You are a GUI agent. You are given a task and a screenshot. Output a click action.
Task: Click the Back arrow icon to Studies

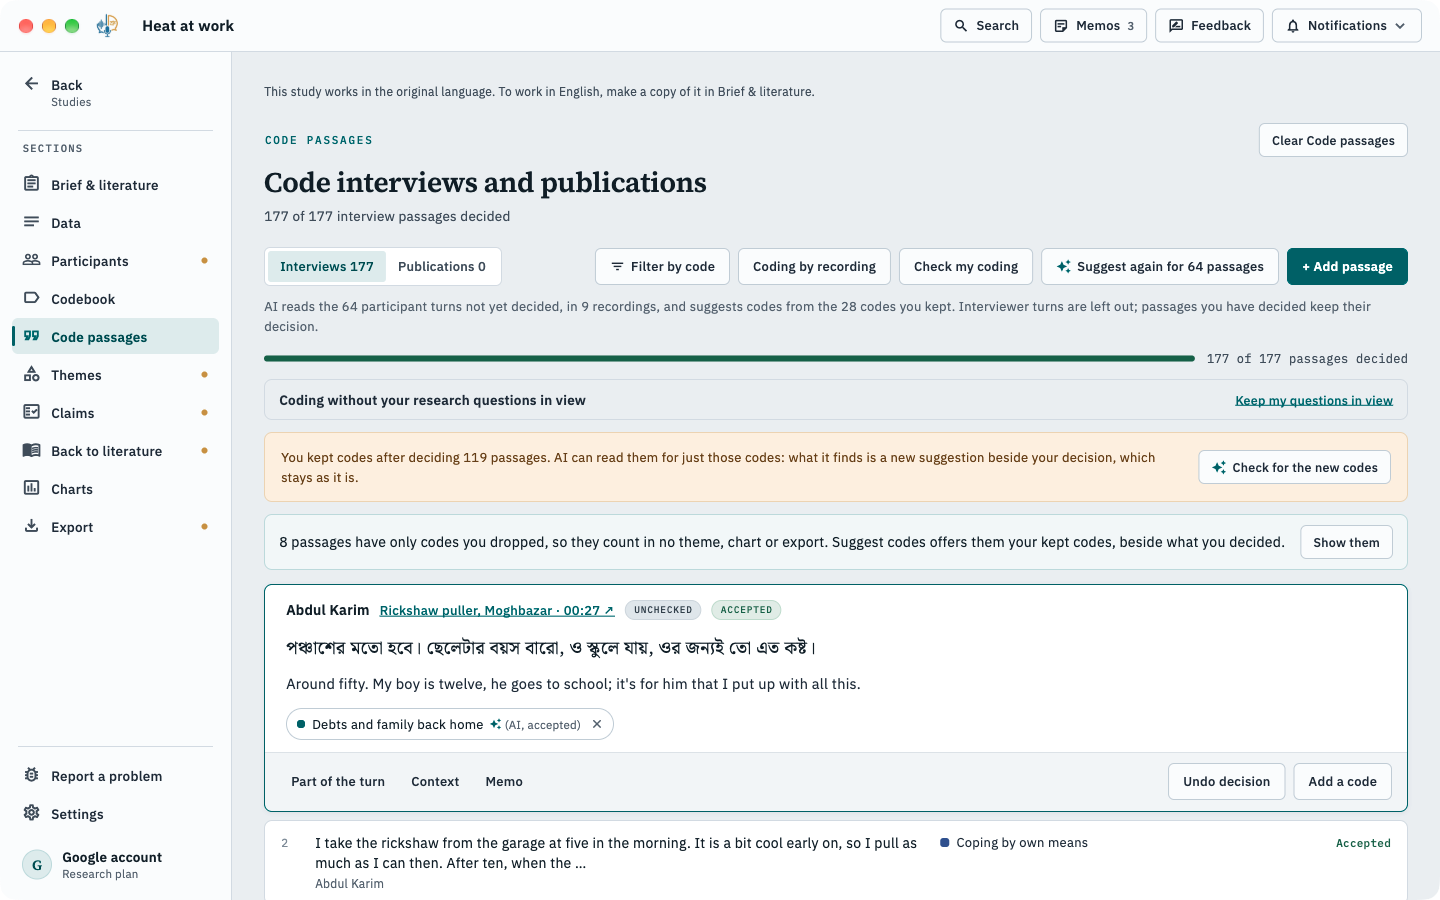32,84
